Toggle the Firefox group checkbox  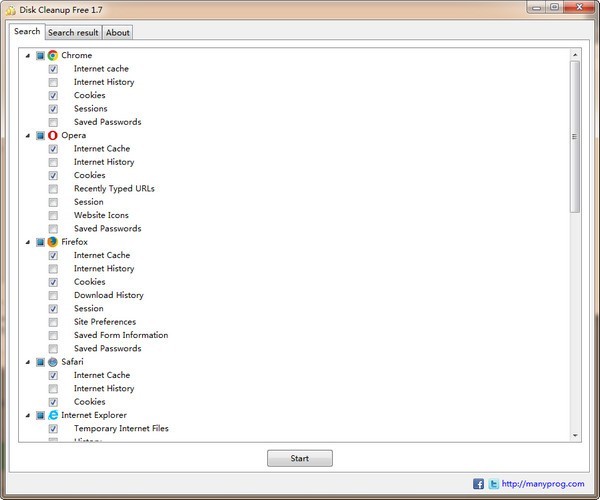(x=40, y=242)
